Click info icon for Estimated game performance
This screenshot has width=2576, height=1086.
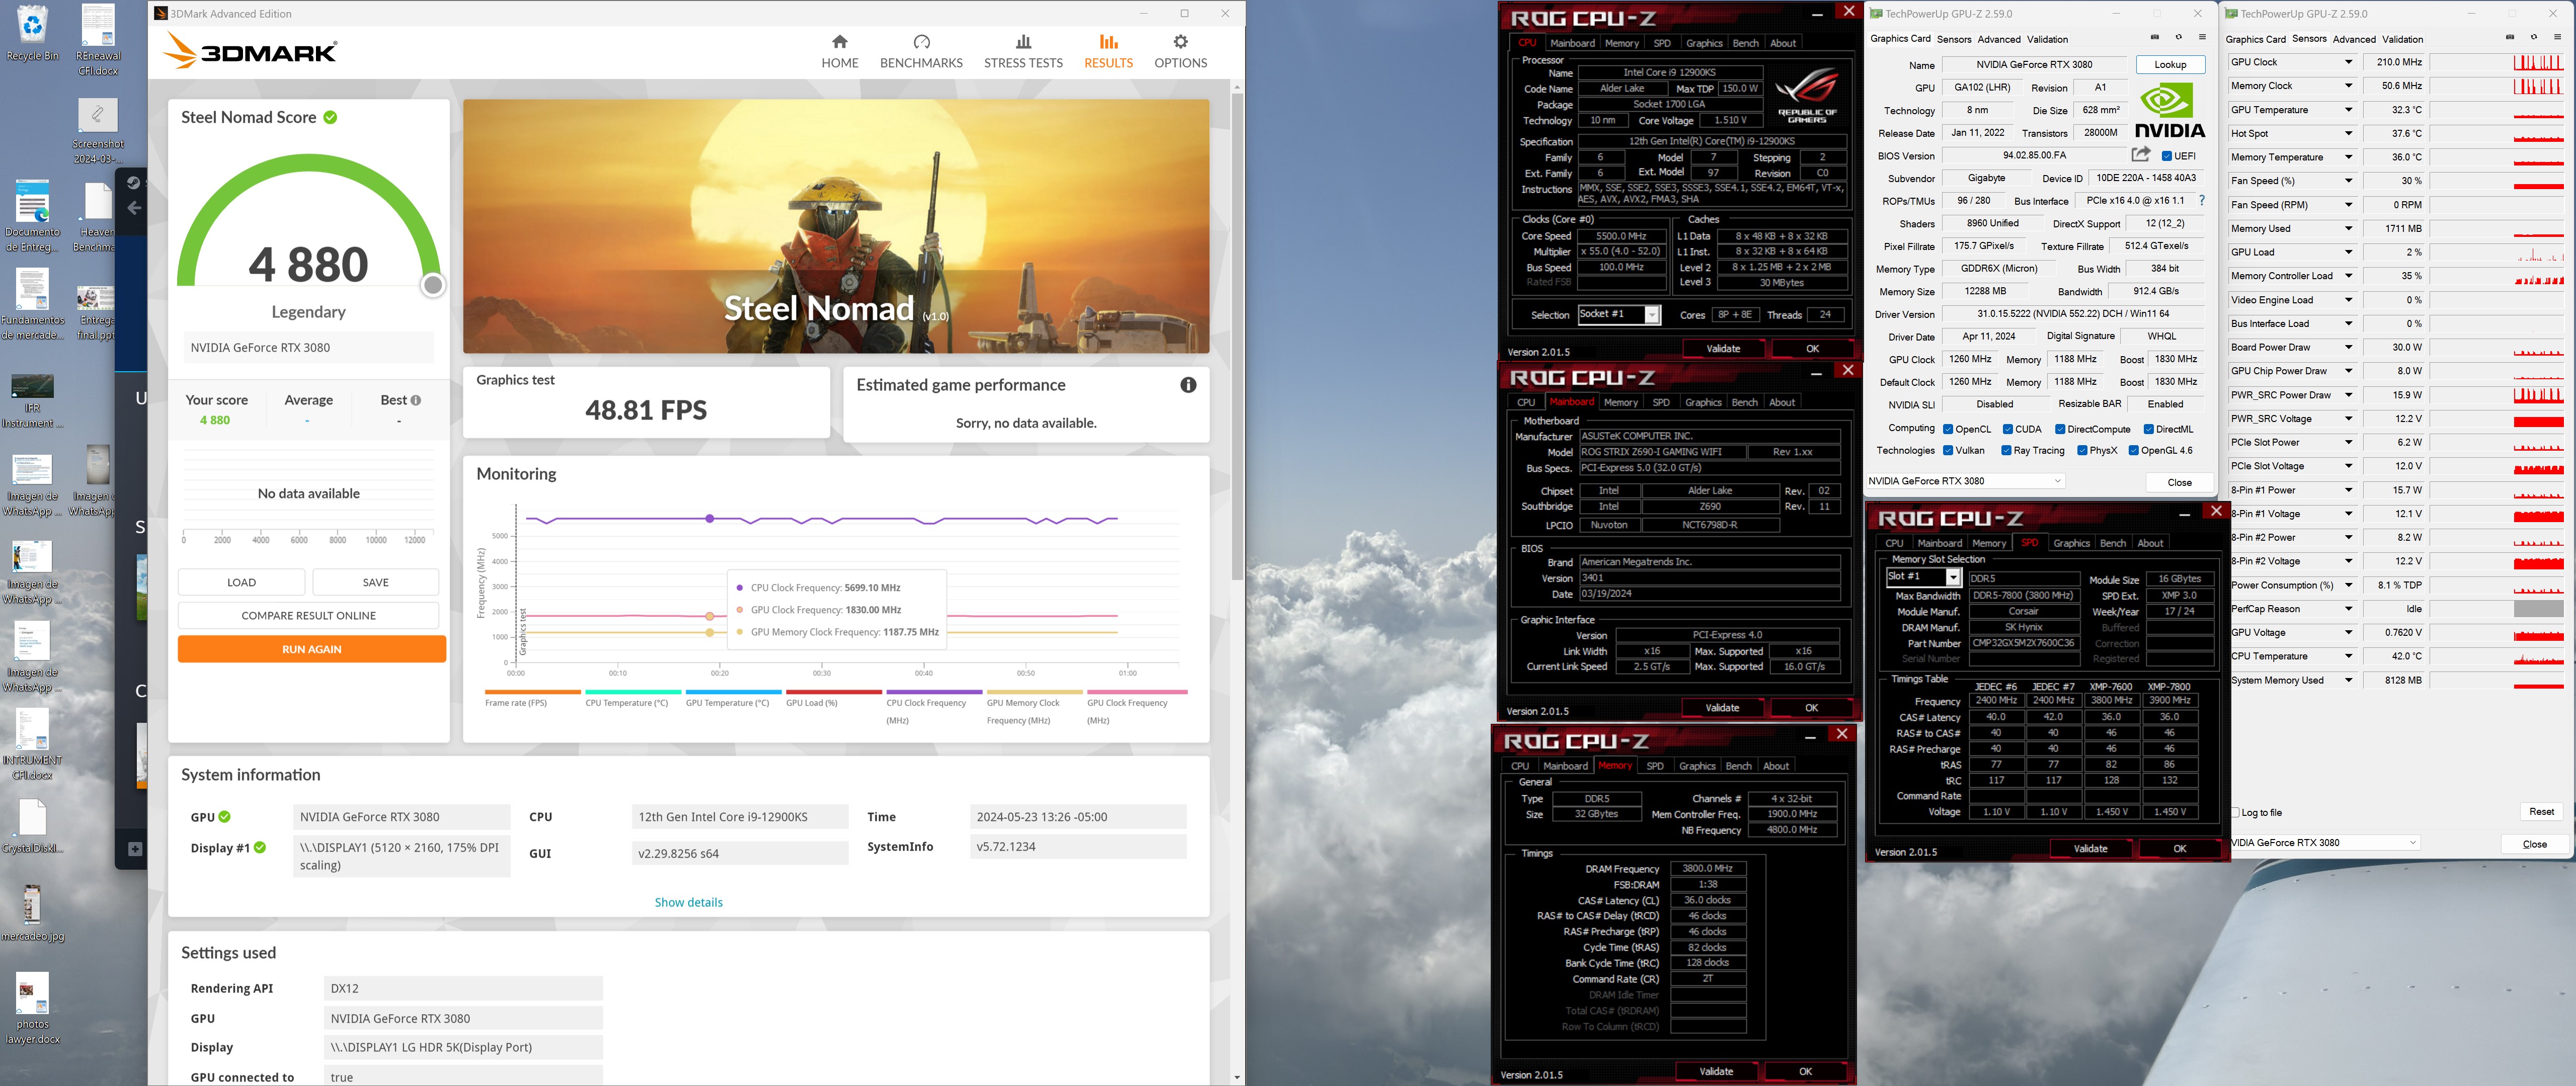(1188, 385)
